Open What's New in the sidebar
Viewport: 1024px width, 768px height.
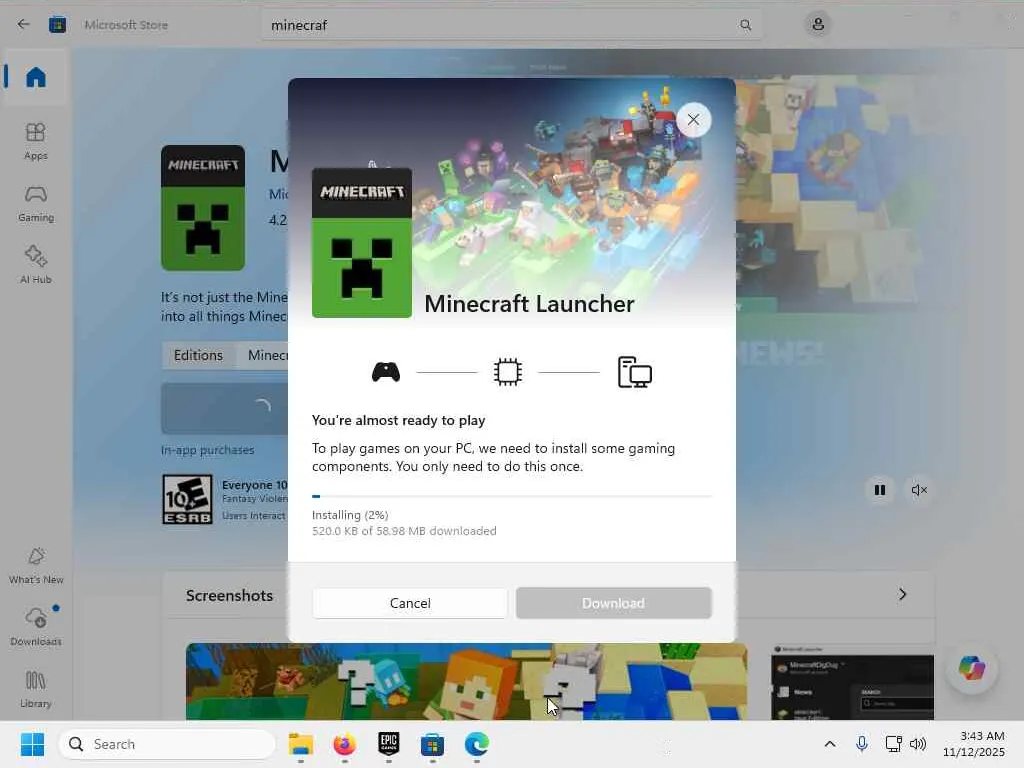(36, 566)
